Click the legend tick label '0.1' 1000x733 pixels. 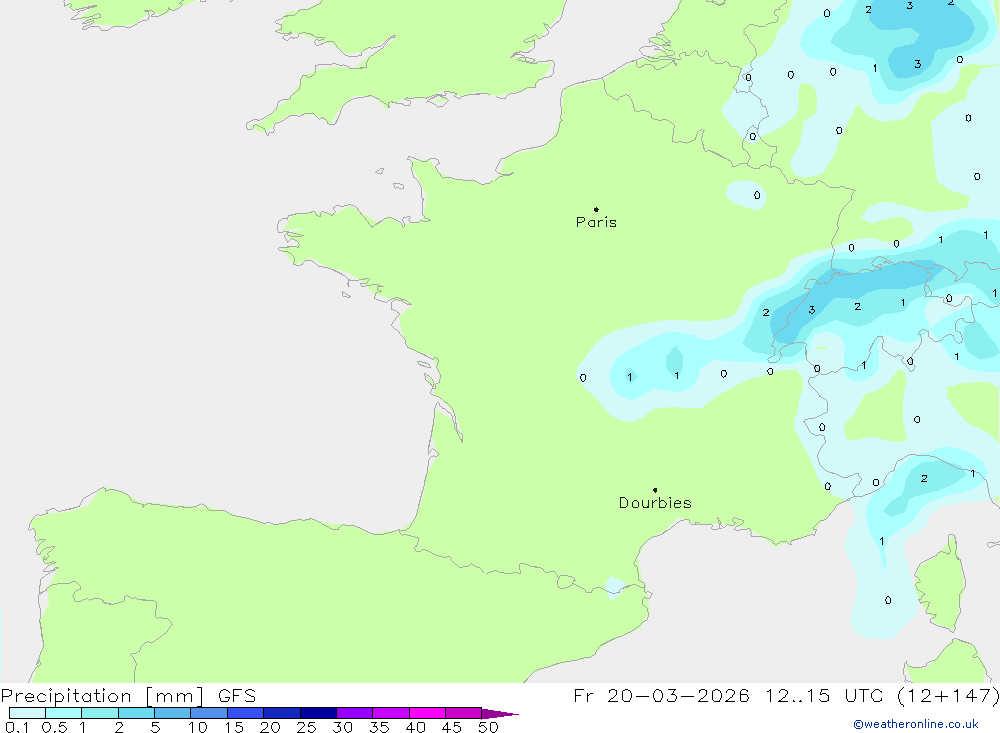tap(17, 727)
